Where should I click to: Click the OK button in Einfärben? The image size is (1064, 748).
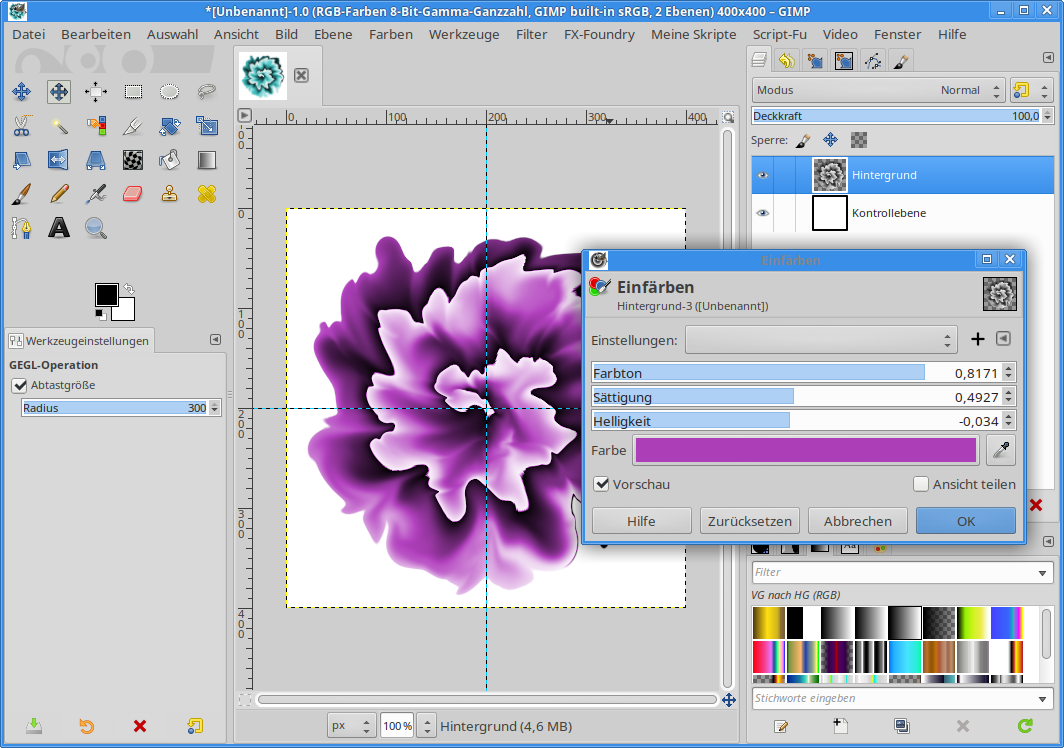pyautogui.click(x=965, y=521)
